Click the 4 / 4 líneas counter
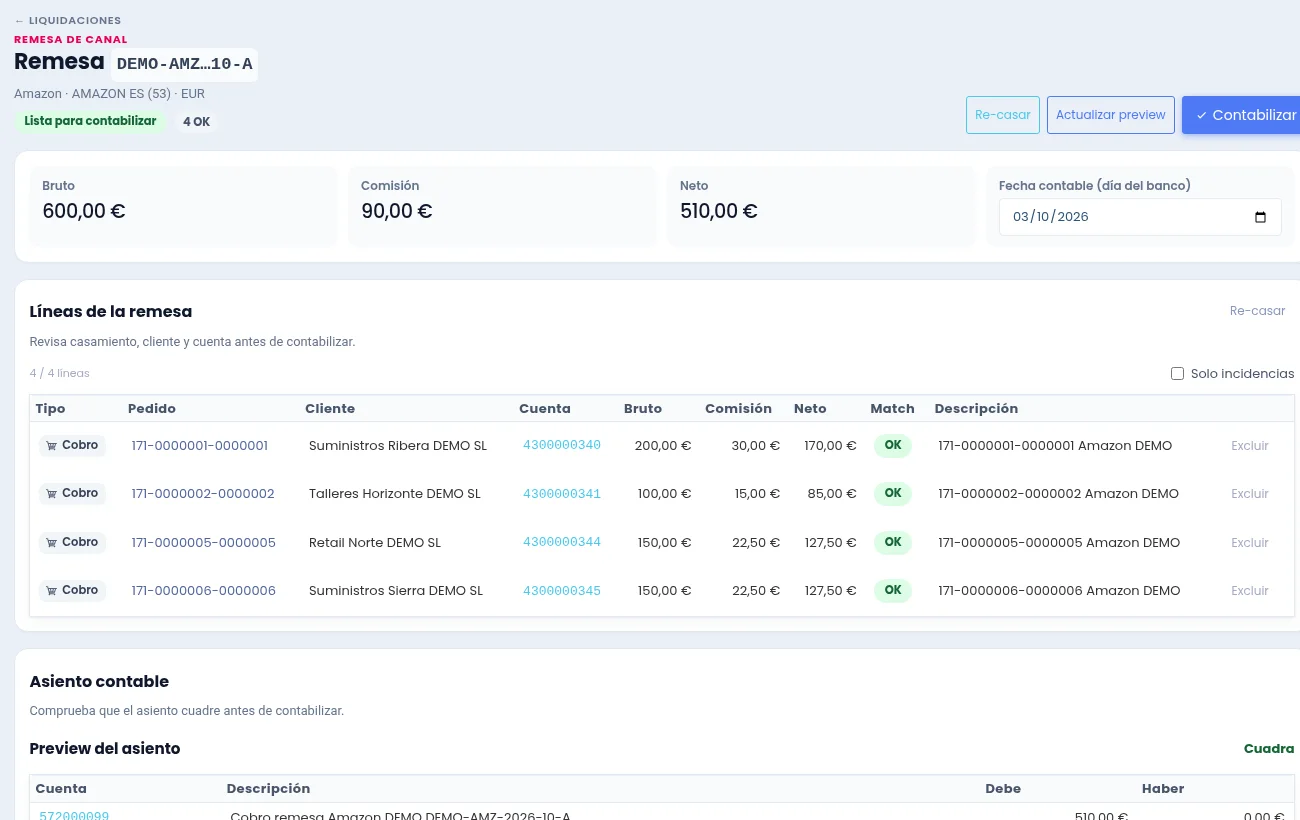 pyautogui.click(x=60, y=374)
